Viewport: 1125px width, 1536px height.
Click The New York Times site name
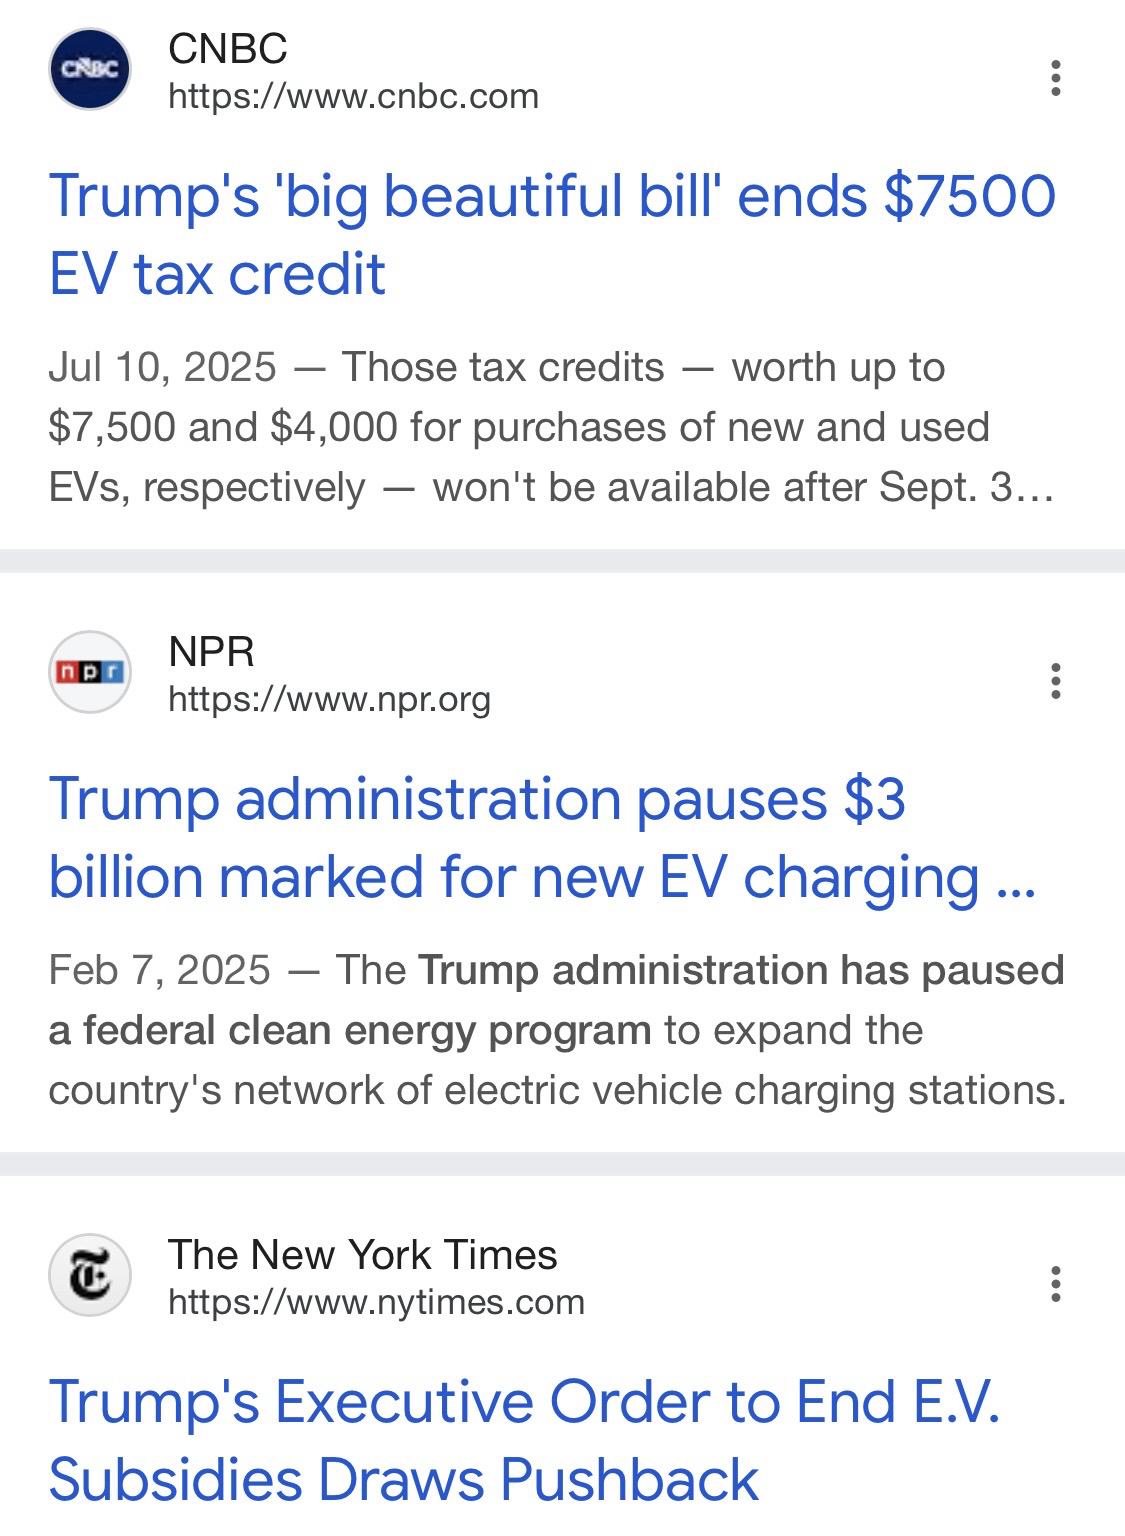click(362, 1255)
